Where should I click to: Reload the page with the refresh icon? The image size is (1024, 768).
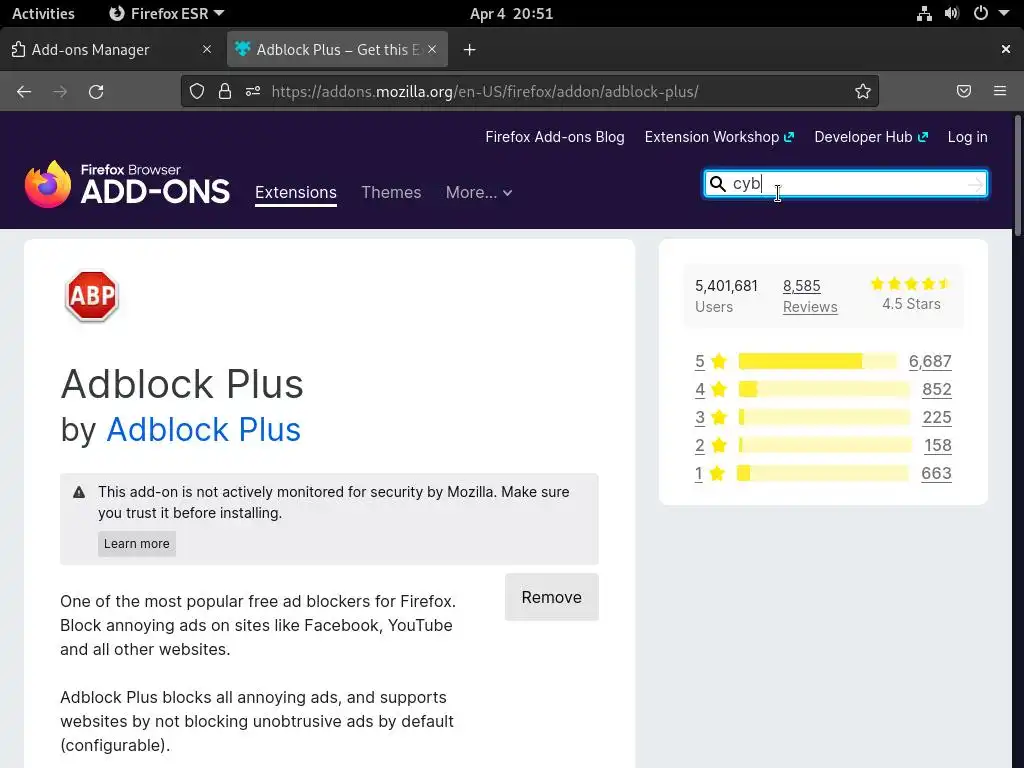coord(96,91)
